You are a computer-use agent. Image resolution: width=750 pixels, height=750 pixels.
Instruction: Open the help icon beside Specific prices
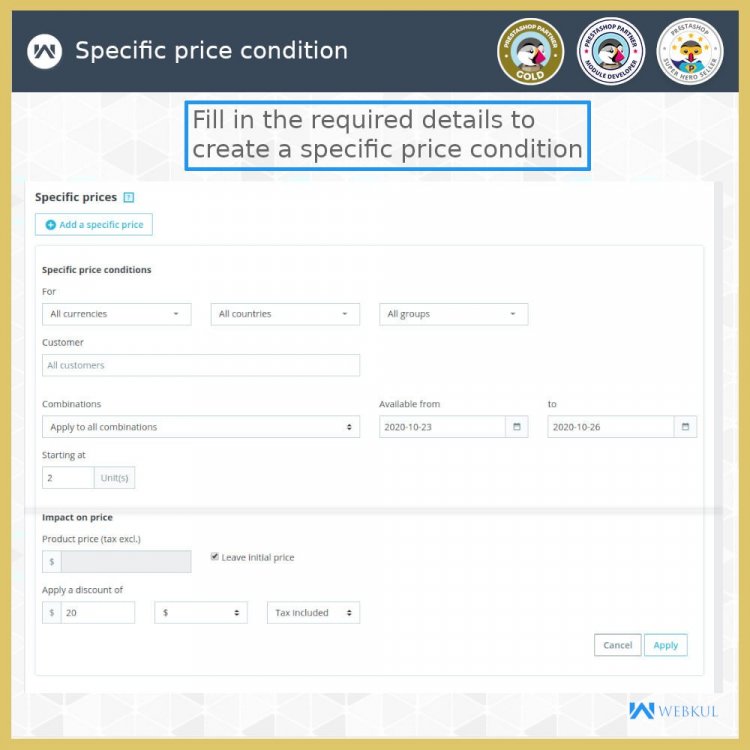tap(129, 197)
